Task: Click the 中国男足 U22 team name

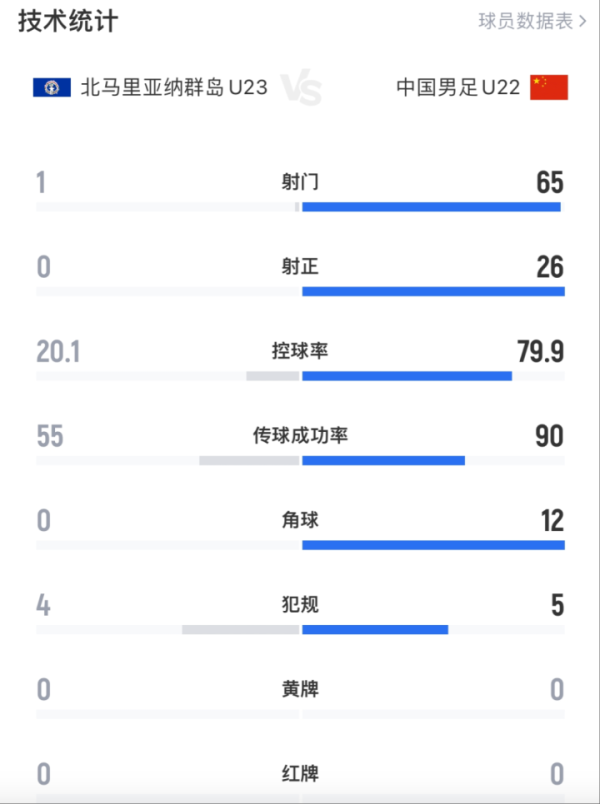Action: pyautogui.click(x=456, y=87)
